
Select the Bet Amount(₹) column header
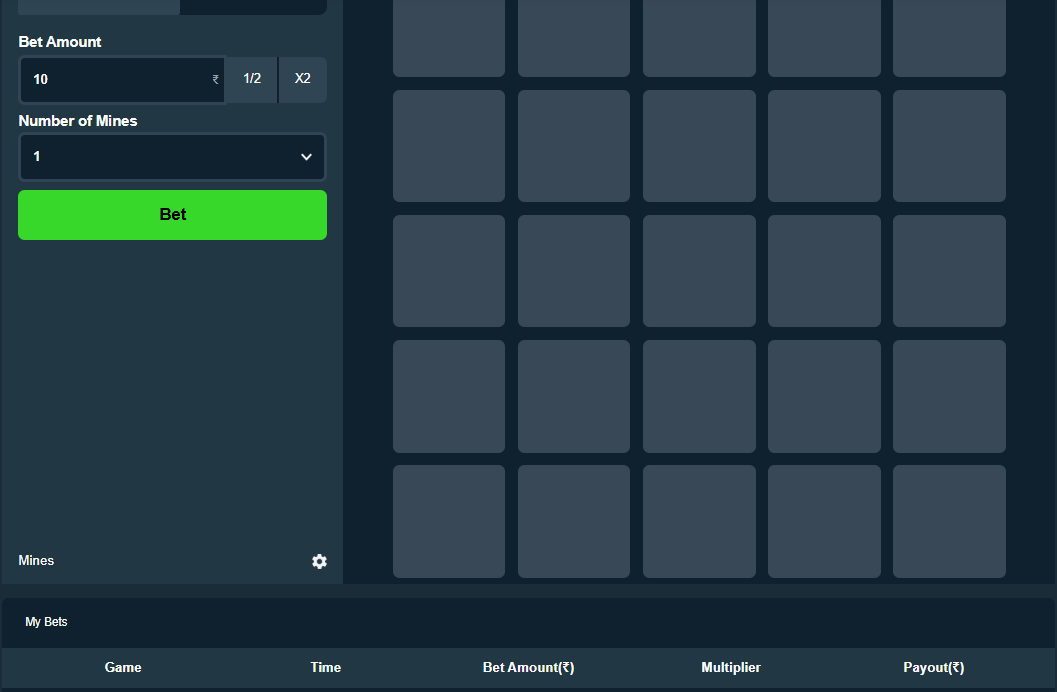(x=528, y=668)
